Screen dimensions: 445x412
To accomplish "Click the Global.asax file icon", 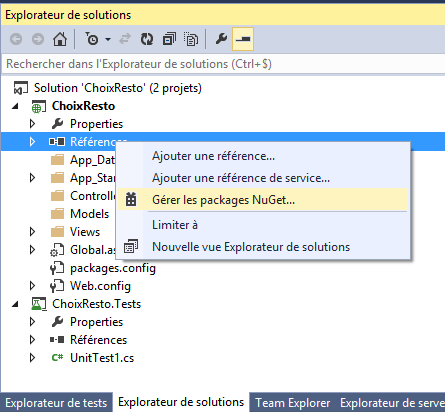I will pyautogui.click(x=57, y=250).
